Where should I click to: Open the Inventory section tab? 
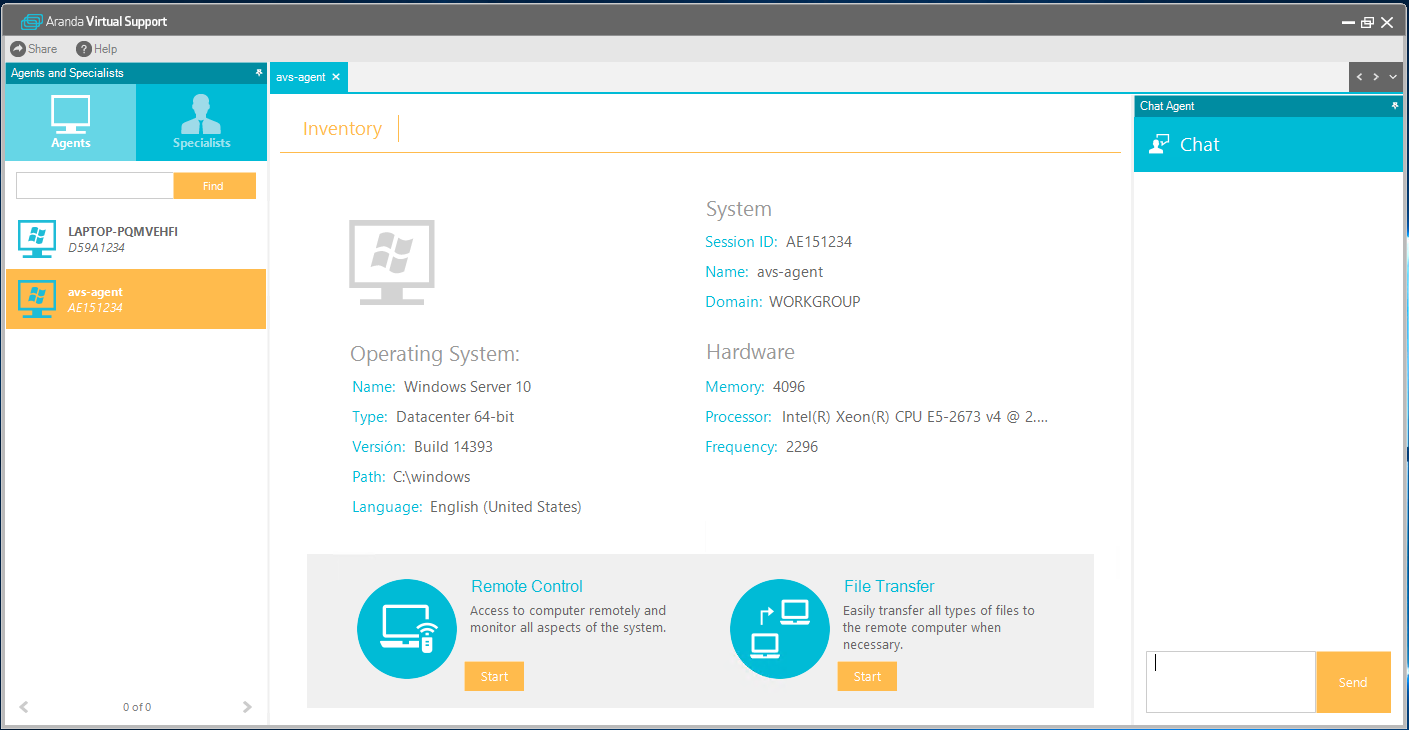point(342,129)
